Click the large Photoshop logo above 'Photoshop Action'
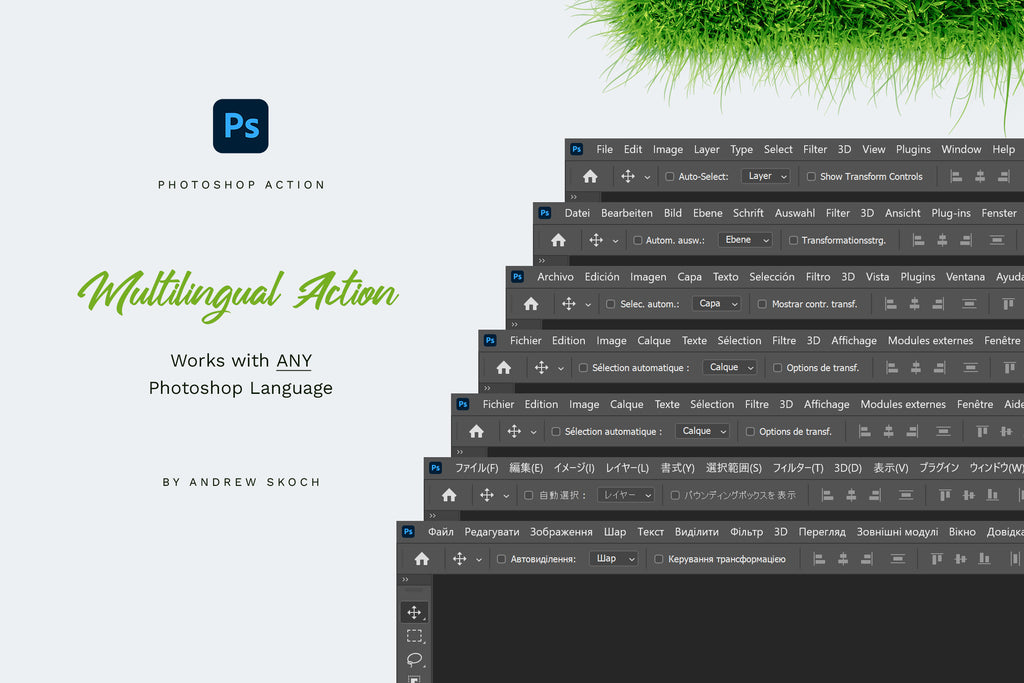This screenshot has height=683, width=1024. point(241,126)
